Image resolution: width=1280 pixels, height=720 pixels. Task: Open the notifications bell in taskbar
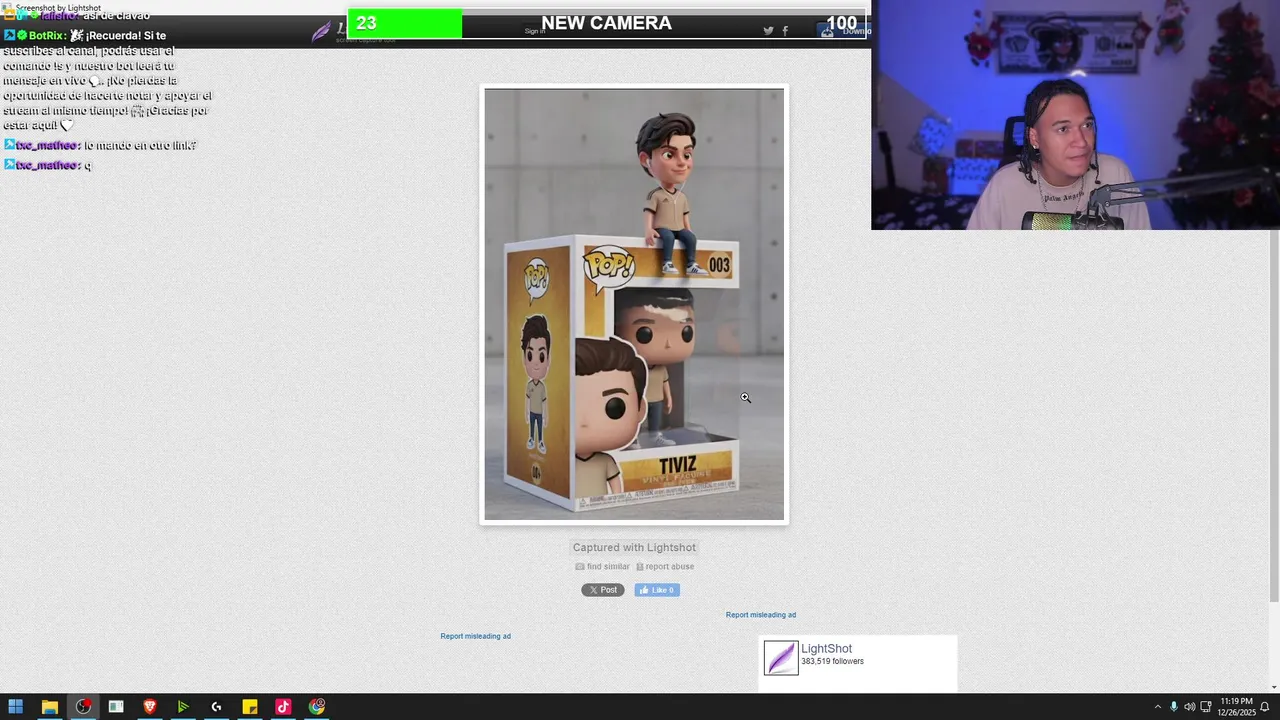(1265, 707)
